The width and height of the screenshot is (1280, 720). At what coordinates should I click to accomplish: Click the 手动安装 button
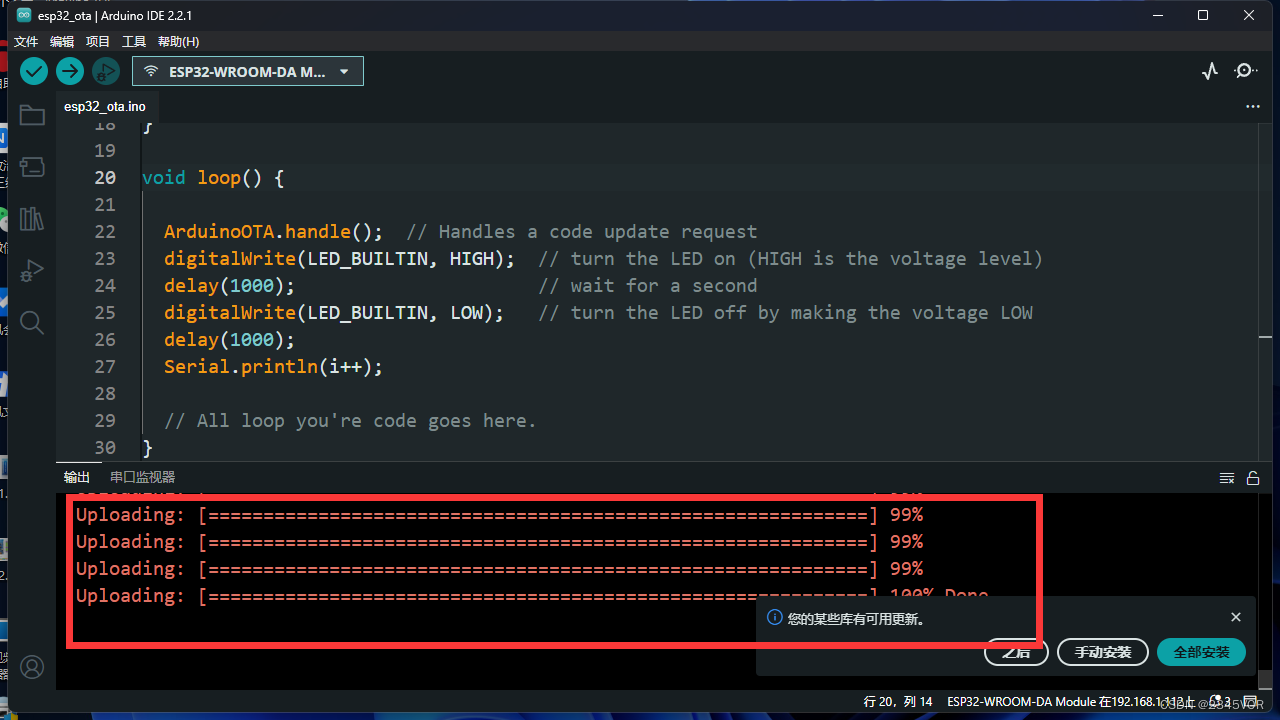point(1103,652)
